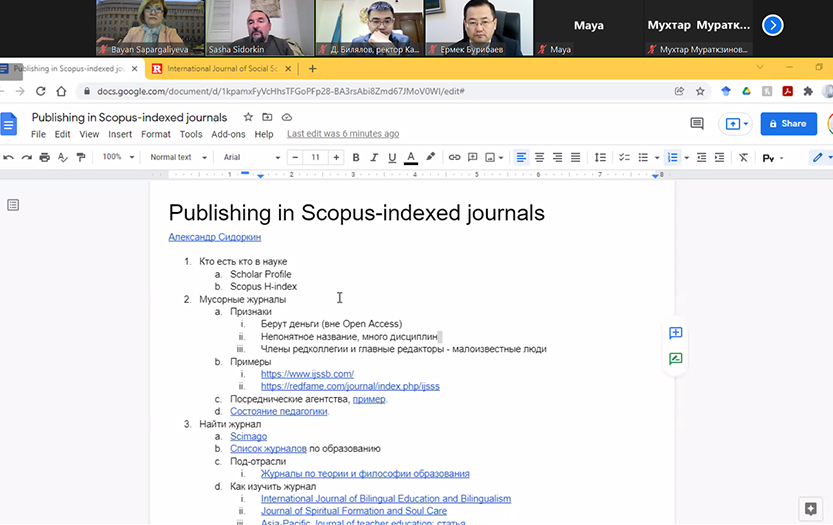Screen dimensions: 833x525
Task: Click the print icon in toolbar
Action: [x=44, y=157]
